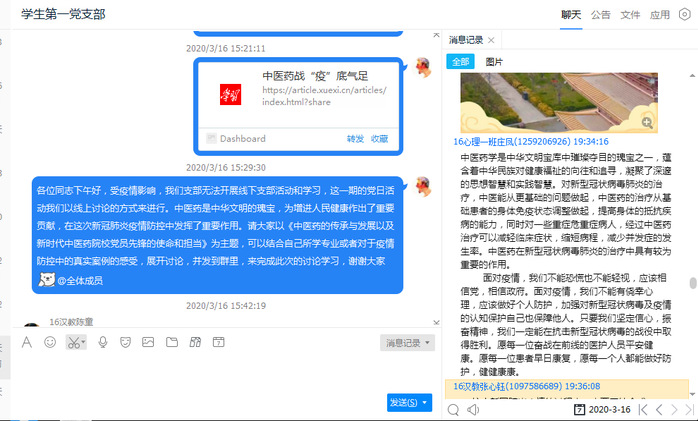Viewport: 698px width, 421px height.
Task: Open the sticker face icon
Action: [125, 342]
